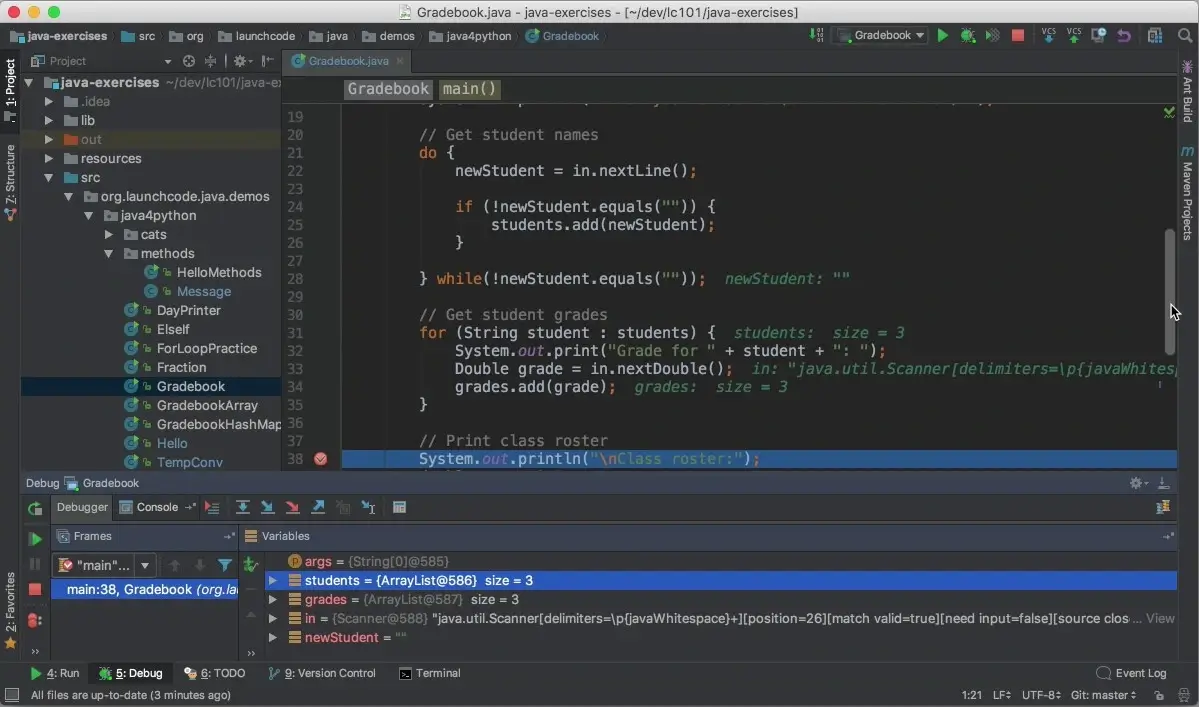Click the Step Over icon in the debugger toolbar
Image resolution: width=1199 pixels, height=707 pixels.
point(243,507)
